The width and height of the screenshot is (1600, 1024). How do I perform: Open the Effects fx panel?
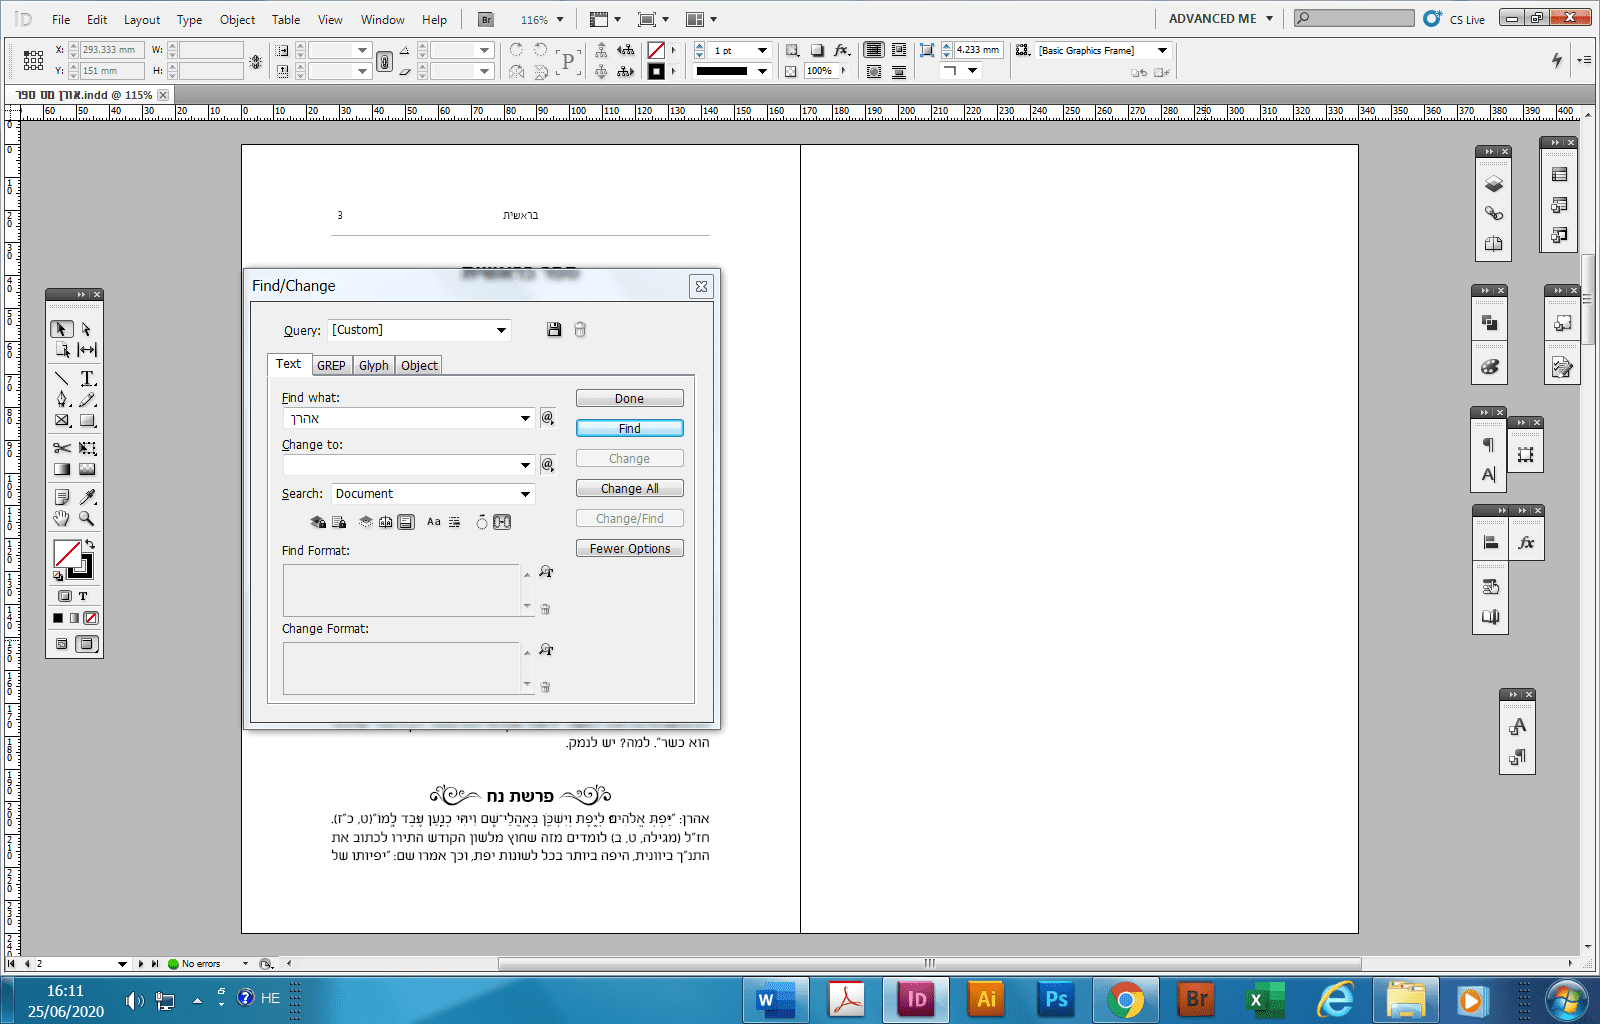[x=1526, y=542]
